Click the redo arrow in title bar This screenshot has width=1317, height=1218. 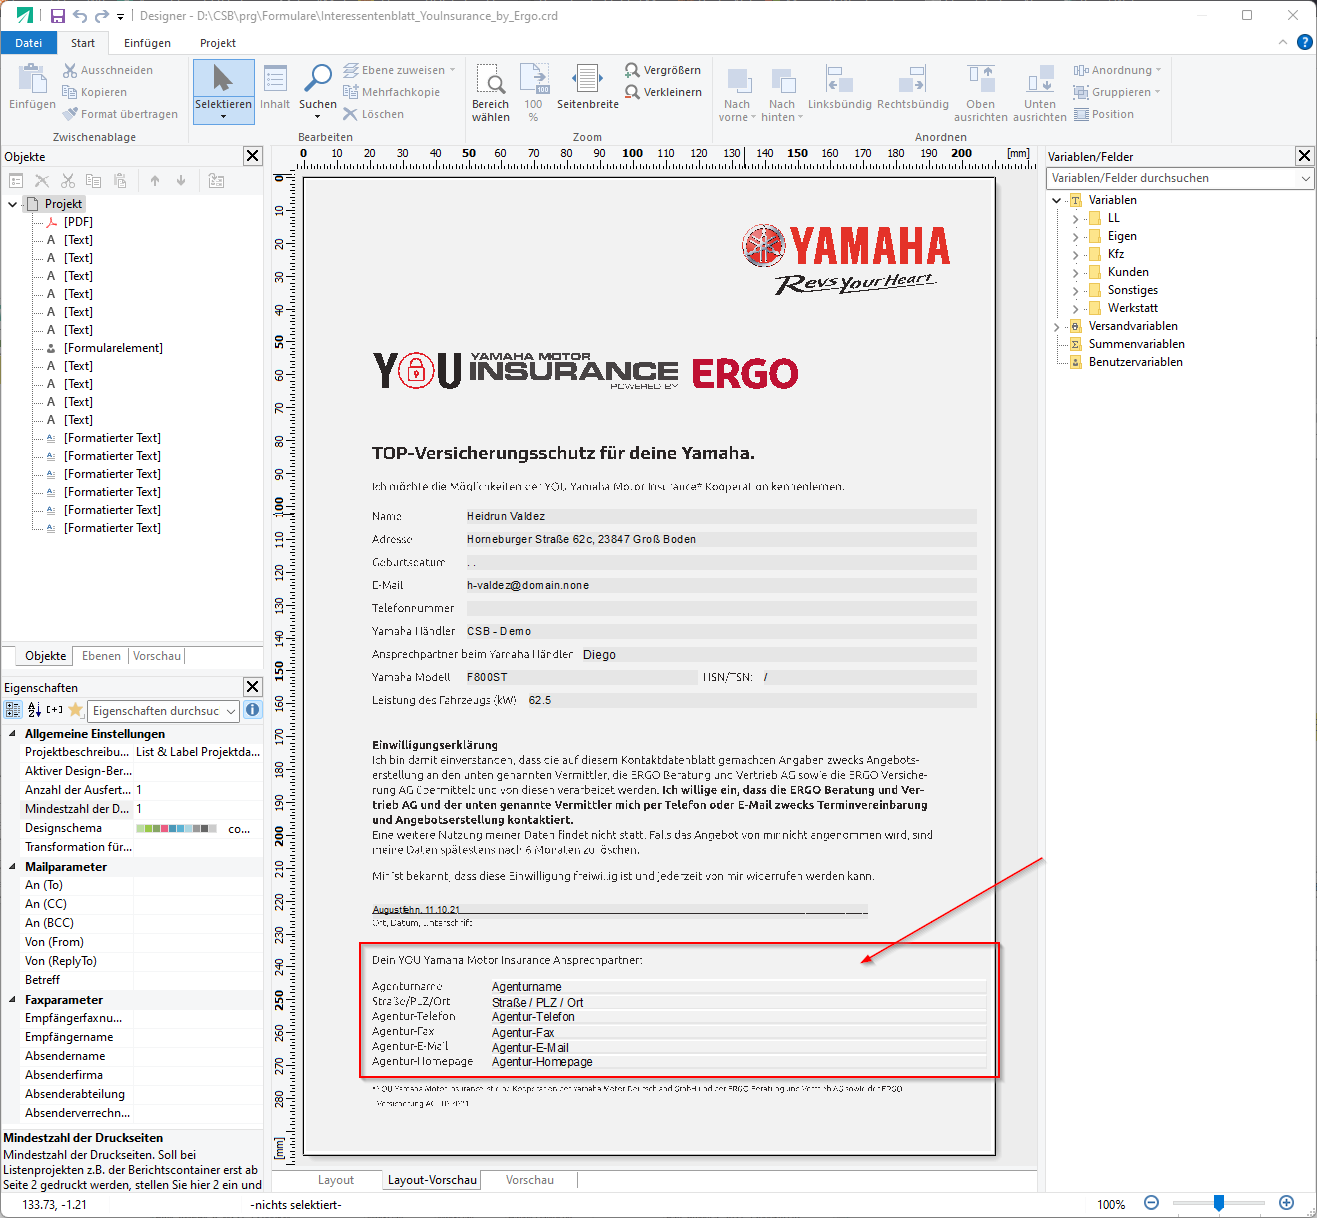[101, 16]
